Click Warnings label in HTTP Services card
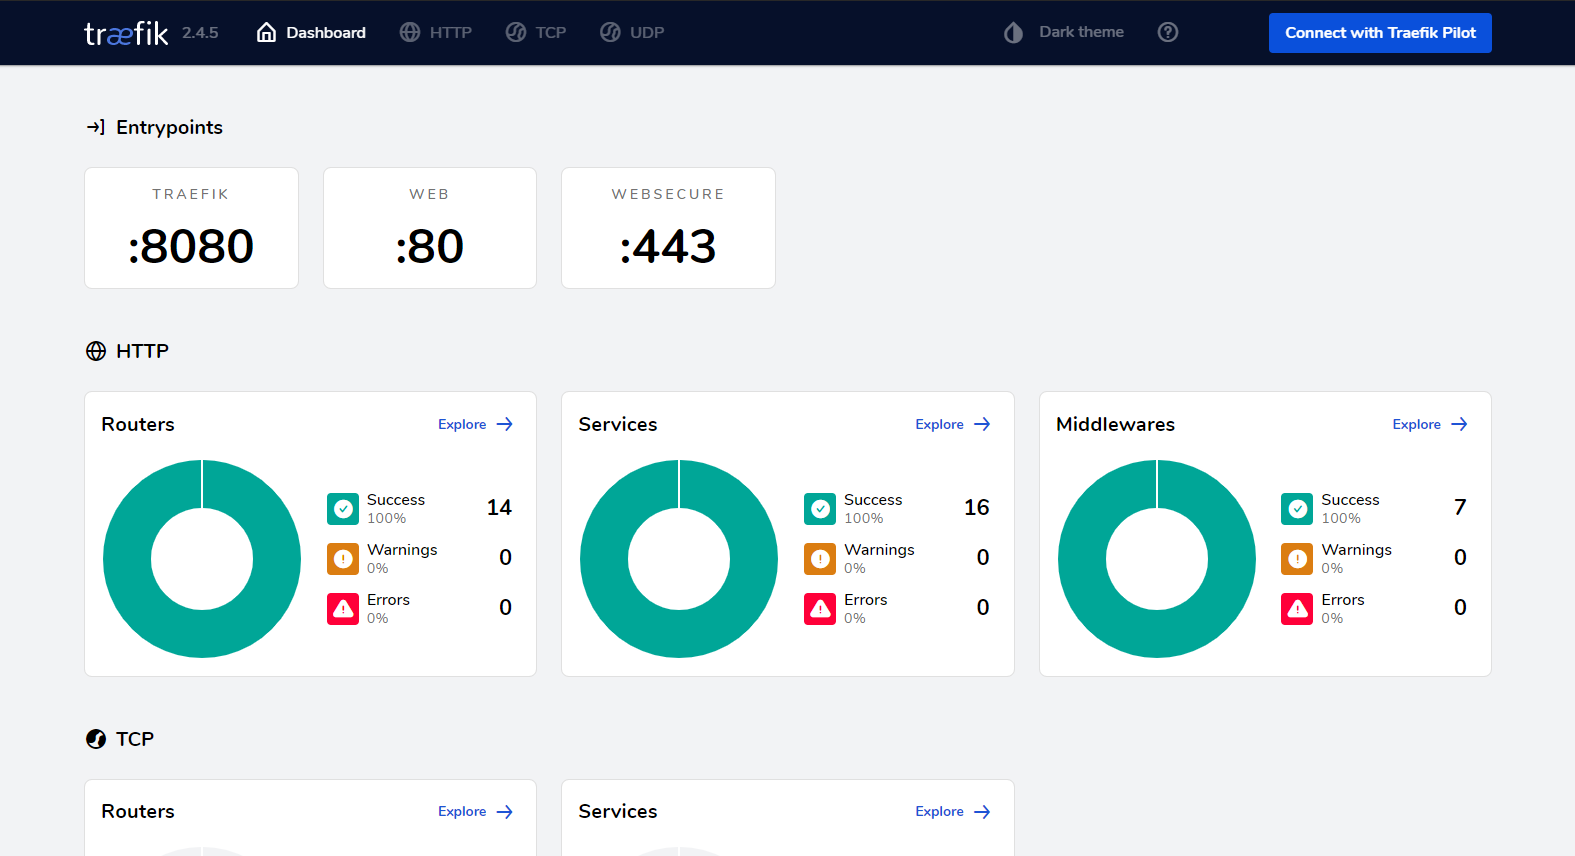This screenshot has height=856, width=1575. point(879,550)
